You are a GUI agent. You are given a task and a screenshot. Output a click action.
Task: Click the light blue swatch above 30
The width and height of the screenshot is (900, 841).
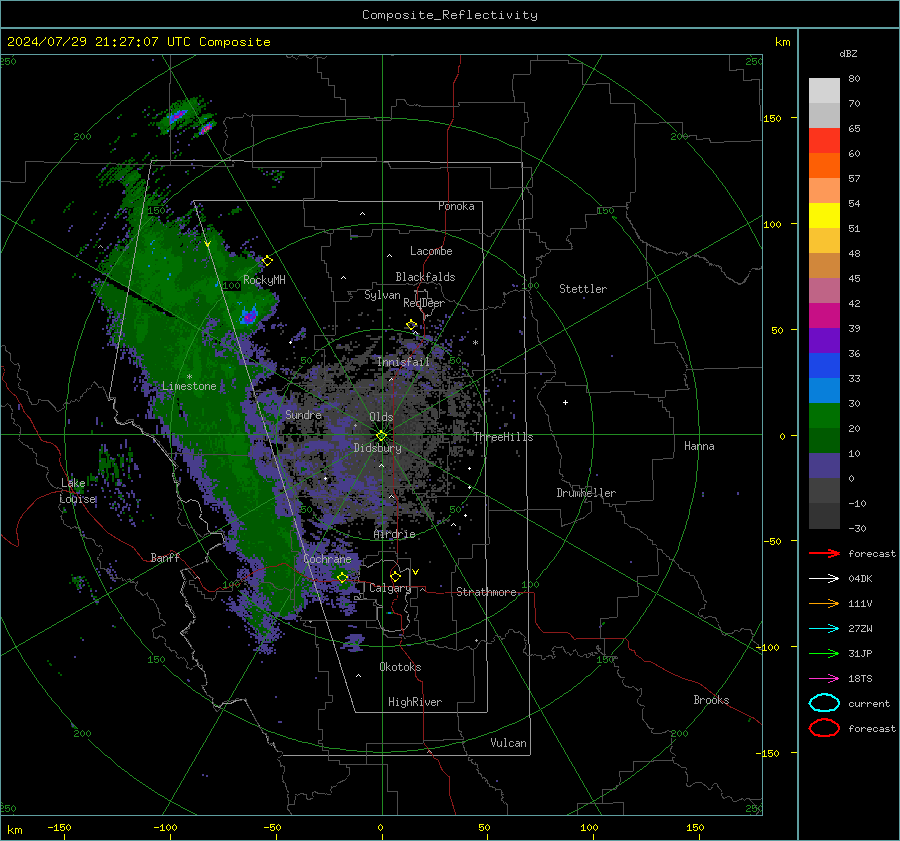click(824, 390)
